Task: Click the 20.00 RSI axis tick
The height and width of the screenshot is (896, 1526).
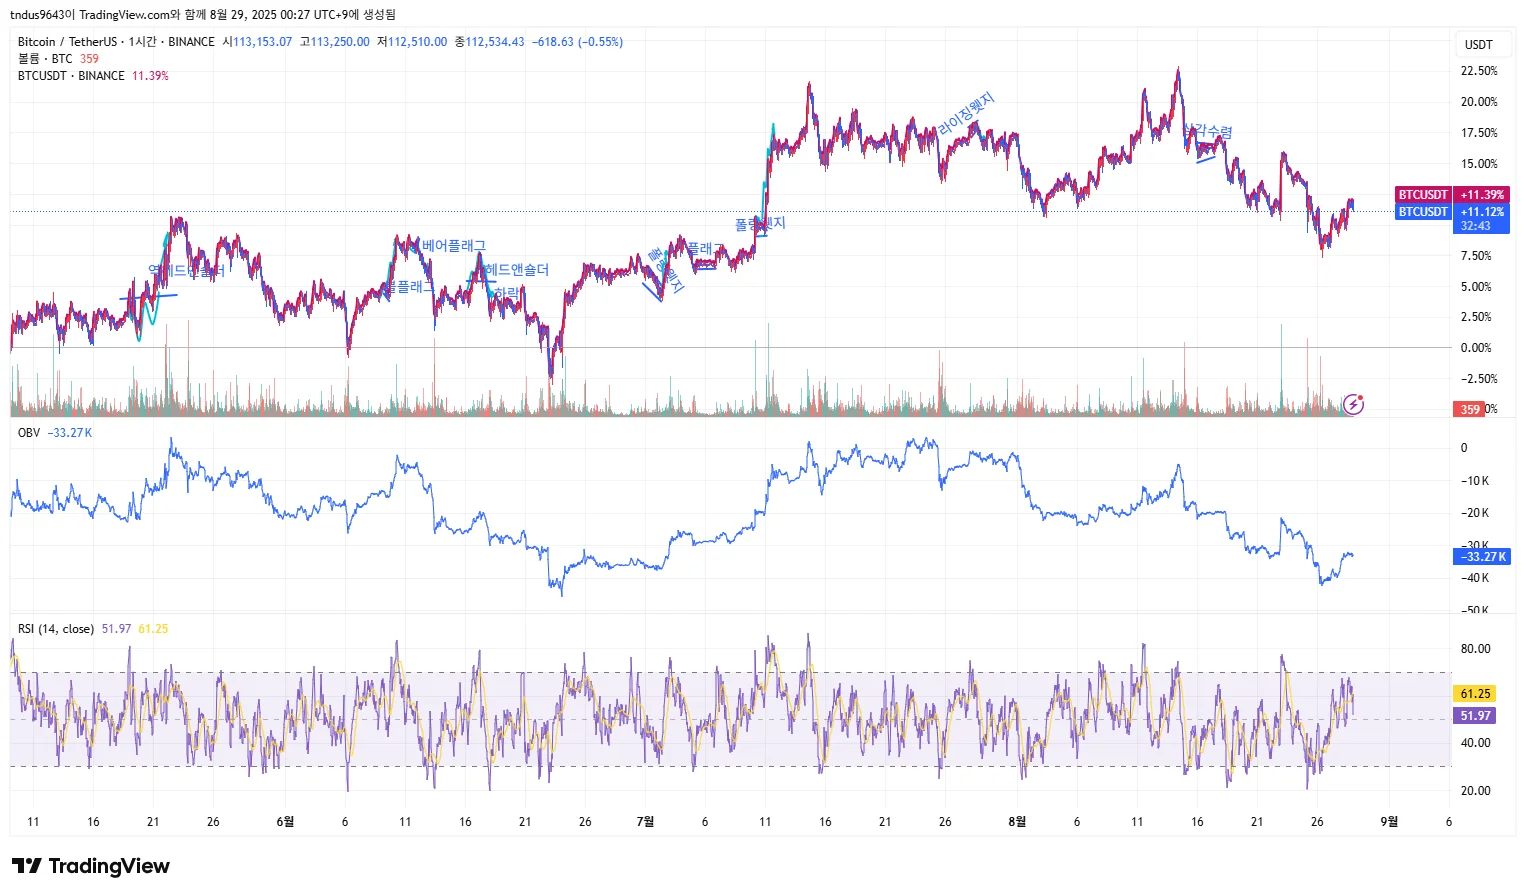Action: coord(1475,791)
